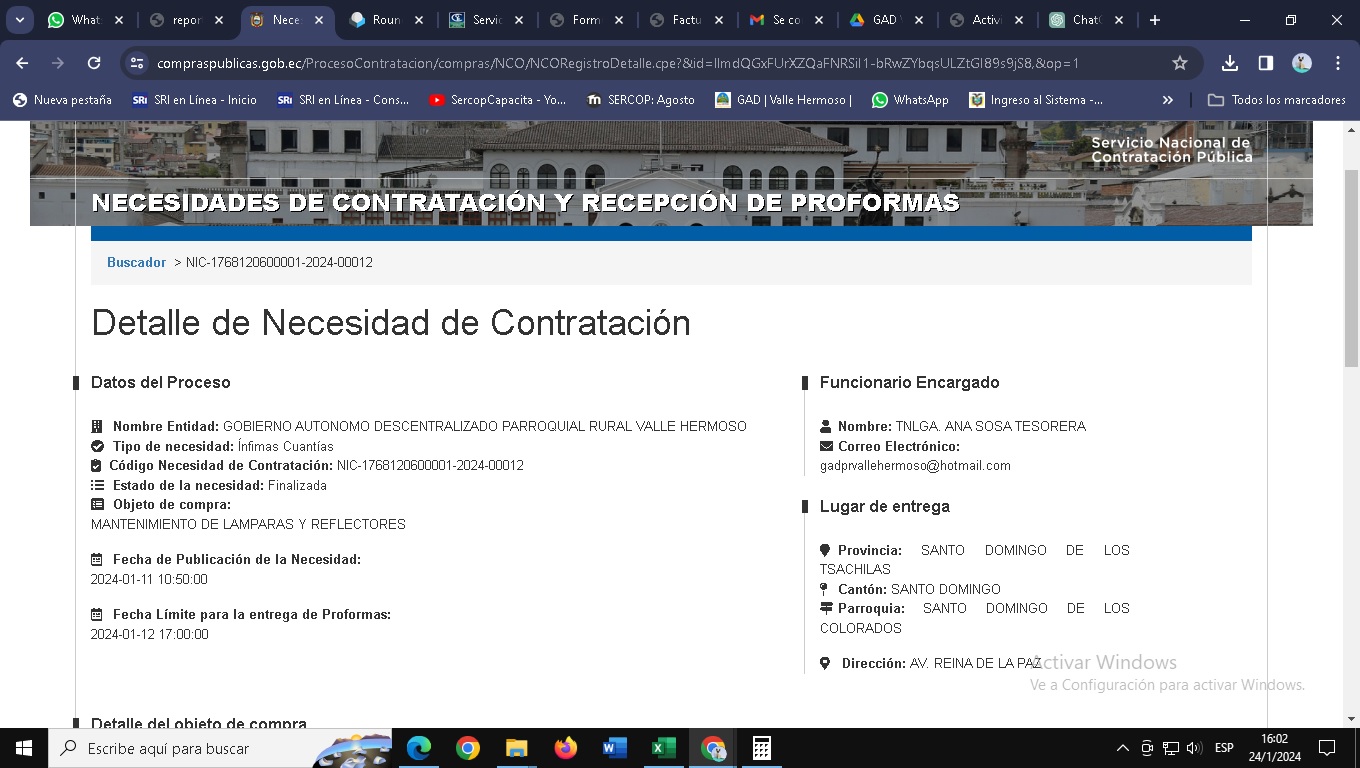Open the Excel icon in the taskbar
This screenshot has width=1360, height=768.
663,748
